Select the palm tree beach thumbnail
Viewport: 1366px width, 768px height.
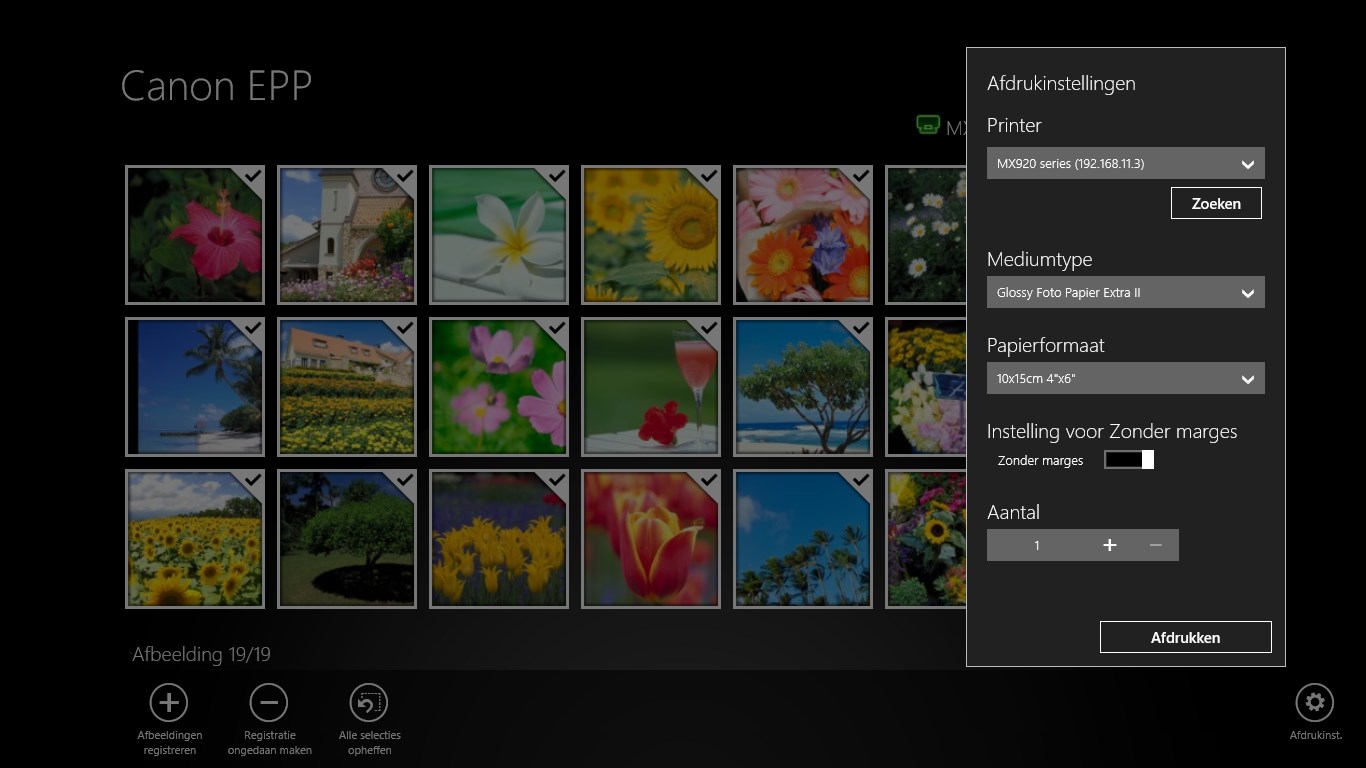point(195,387)
